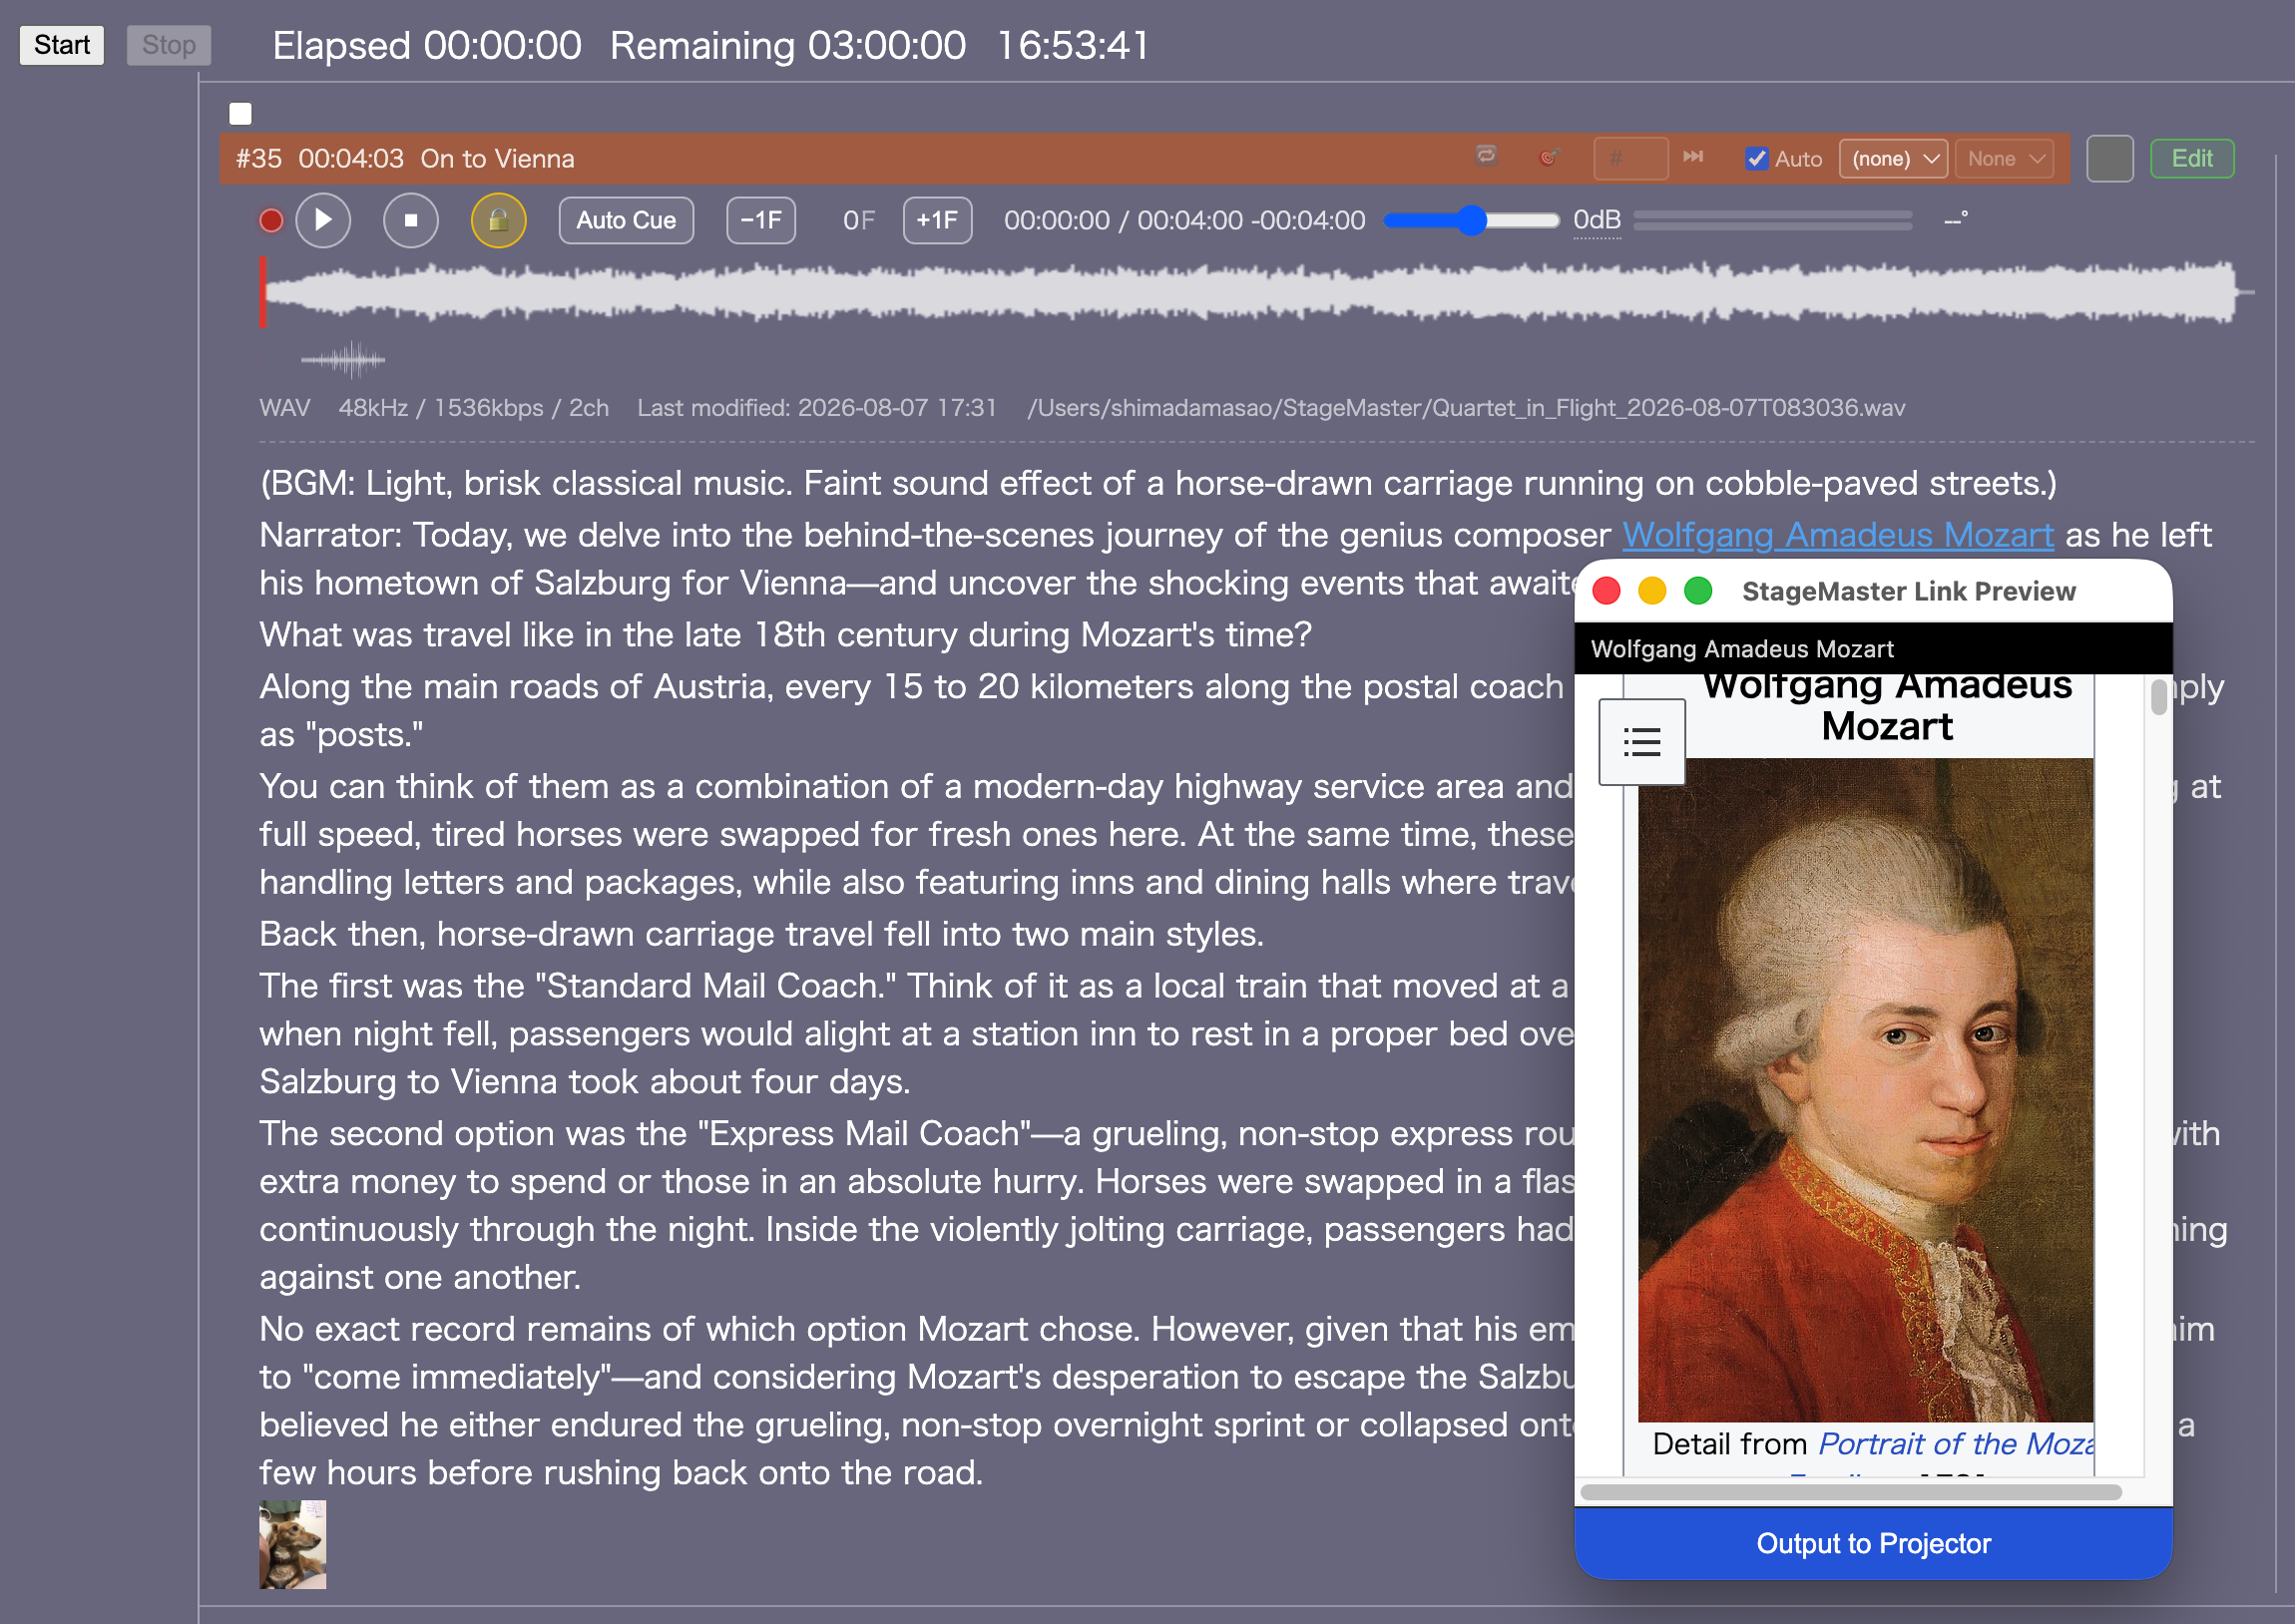The width and height of the screenshot is (2295, 1624).
Task: Click the file path ending Quartet_in_Flight wav
Action: pyautogui.click(x=1466, y=408)
